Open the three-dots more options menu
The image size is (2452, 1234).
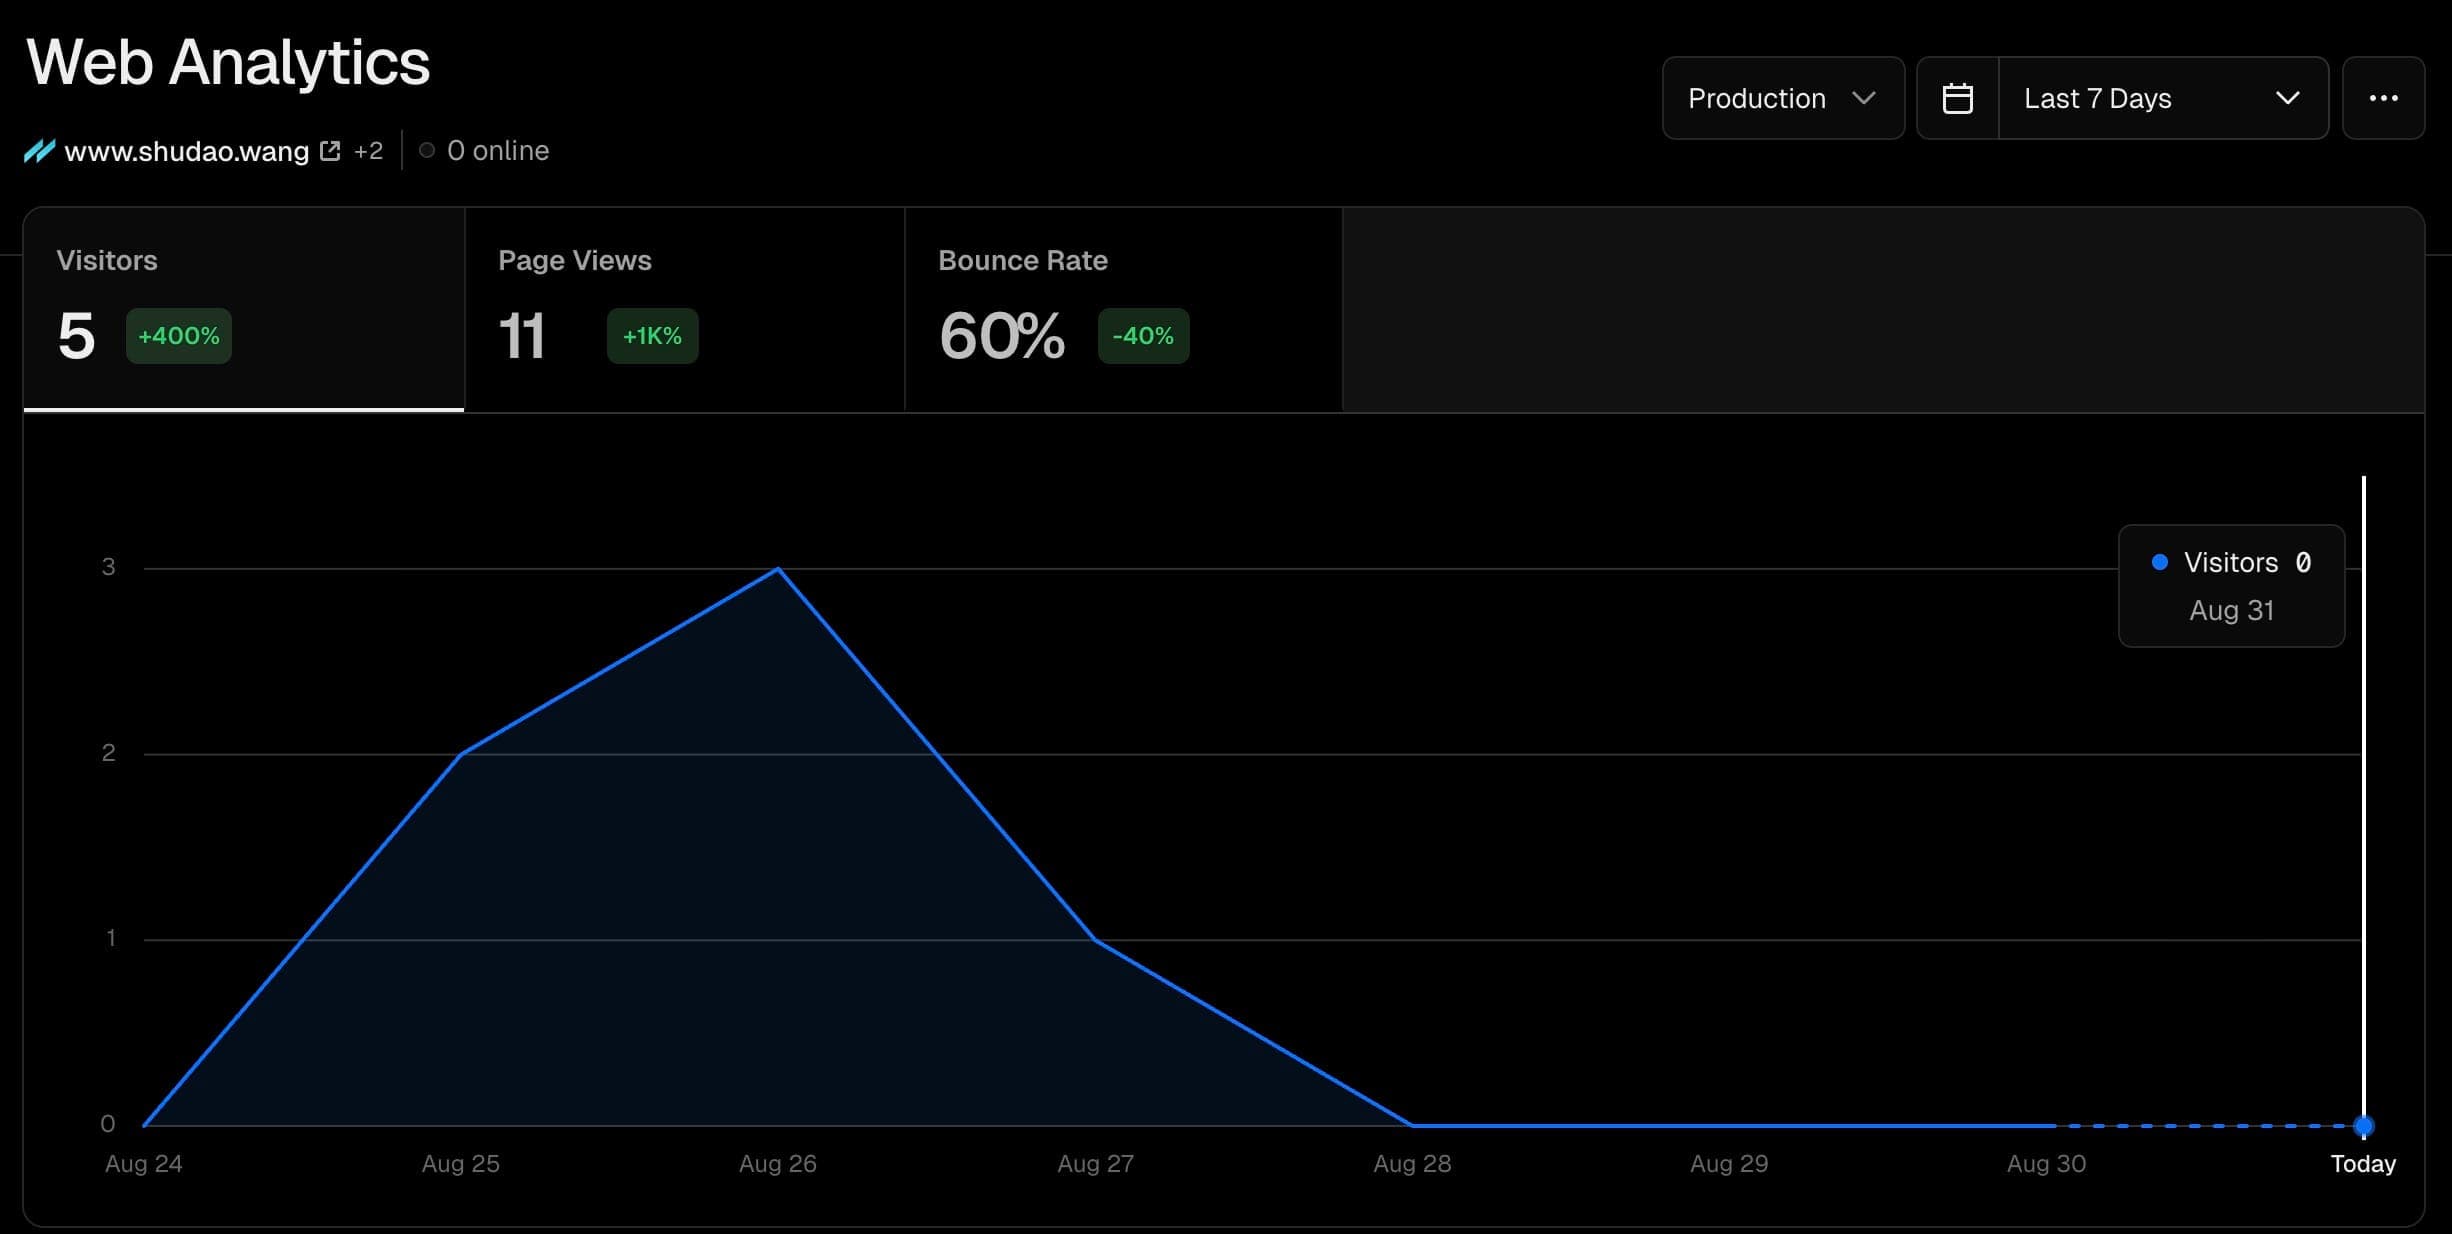[x=2383, y=98]
